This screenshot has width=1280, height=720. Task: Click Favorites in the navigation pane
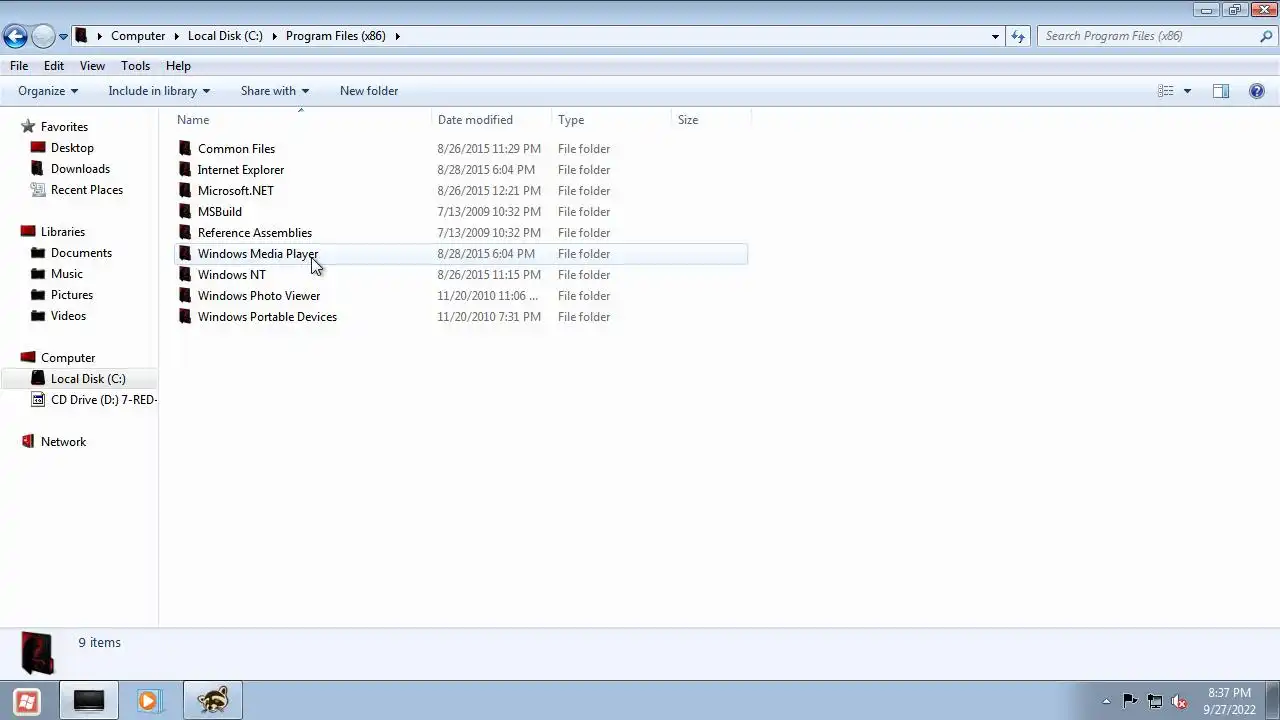click(64, 127)
